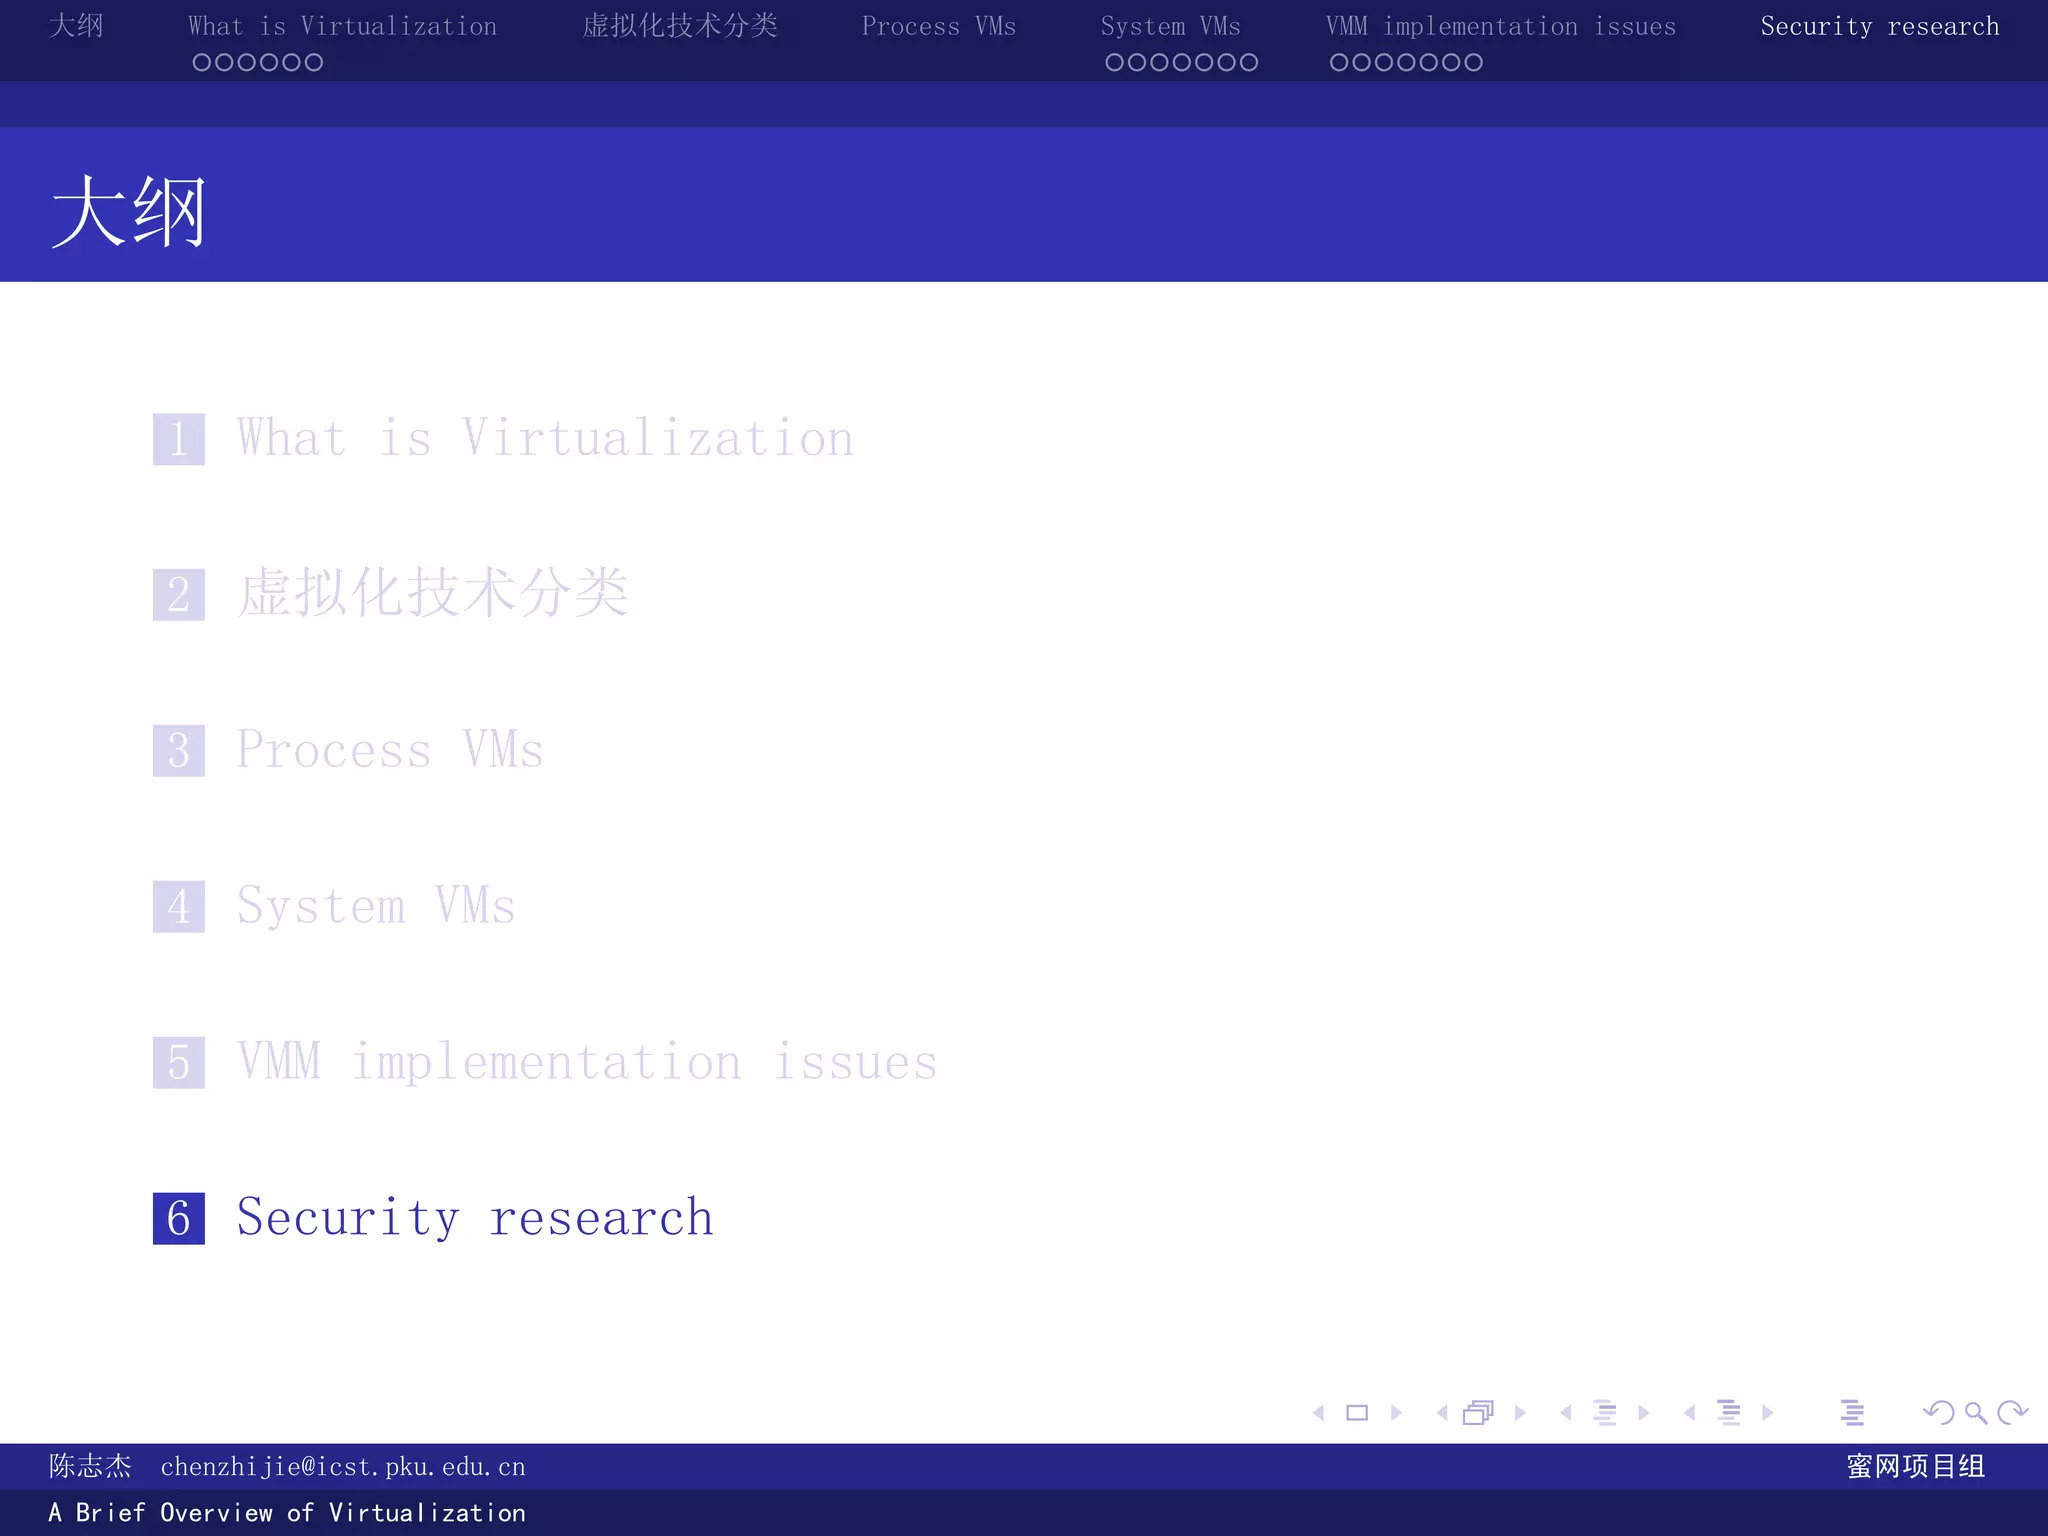The height and width of the screenshot is (1536, 2048).
Task: Open System VMs in header bar
Action: pos(1170,26)
